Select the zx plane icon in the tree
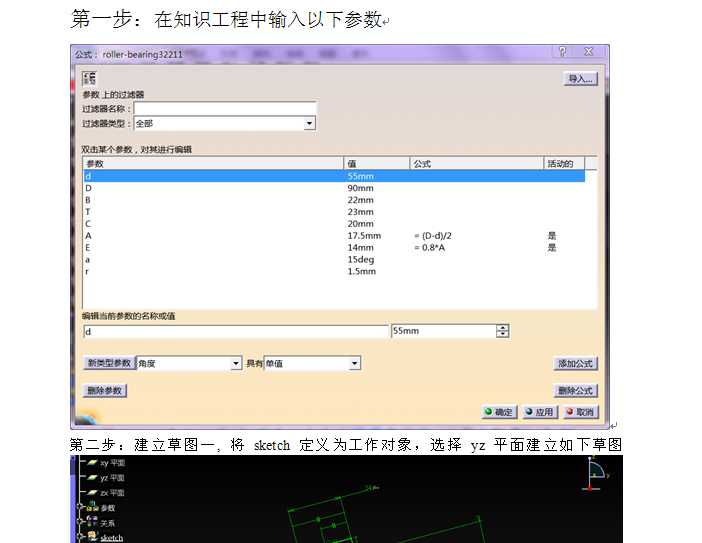Image resolution: width=702 pixels, height=543 pixels. pyautogui.click(x=92, y=493)
